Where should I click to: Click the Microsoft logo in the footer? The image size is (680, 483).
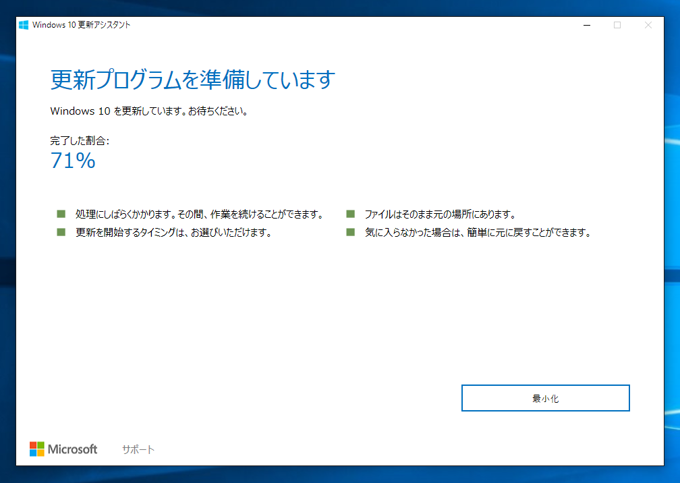tap(63, 449)
